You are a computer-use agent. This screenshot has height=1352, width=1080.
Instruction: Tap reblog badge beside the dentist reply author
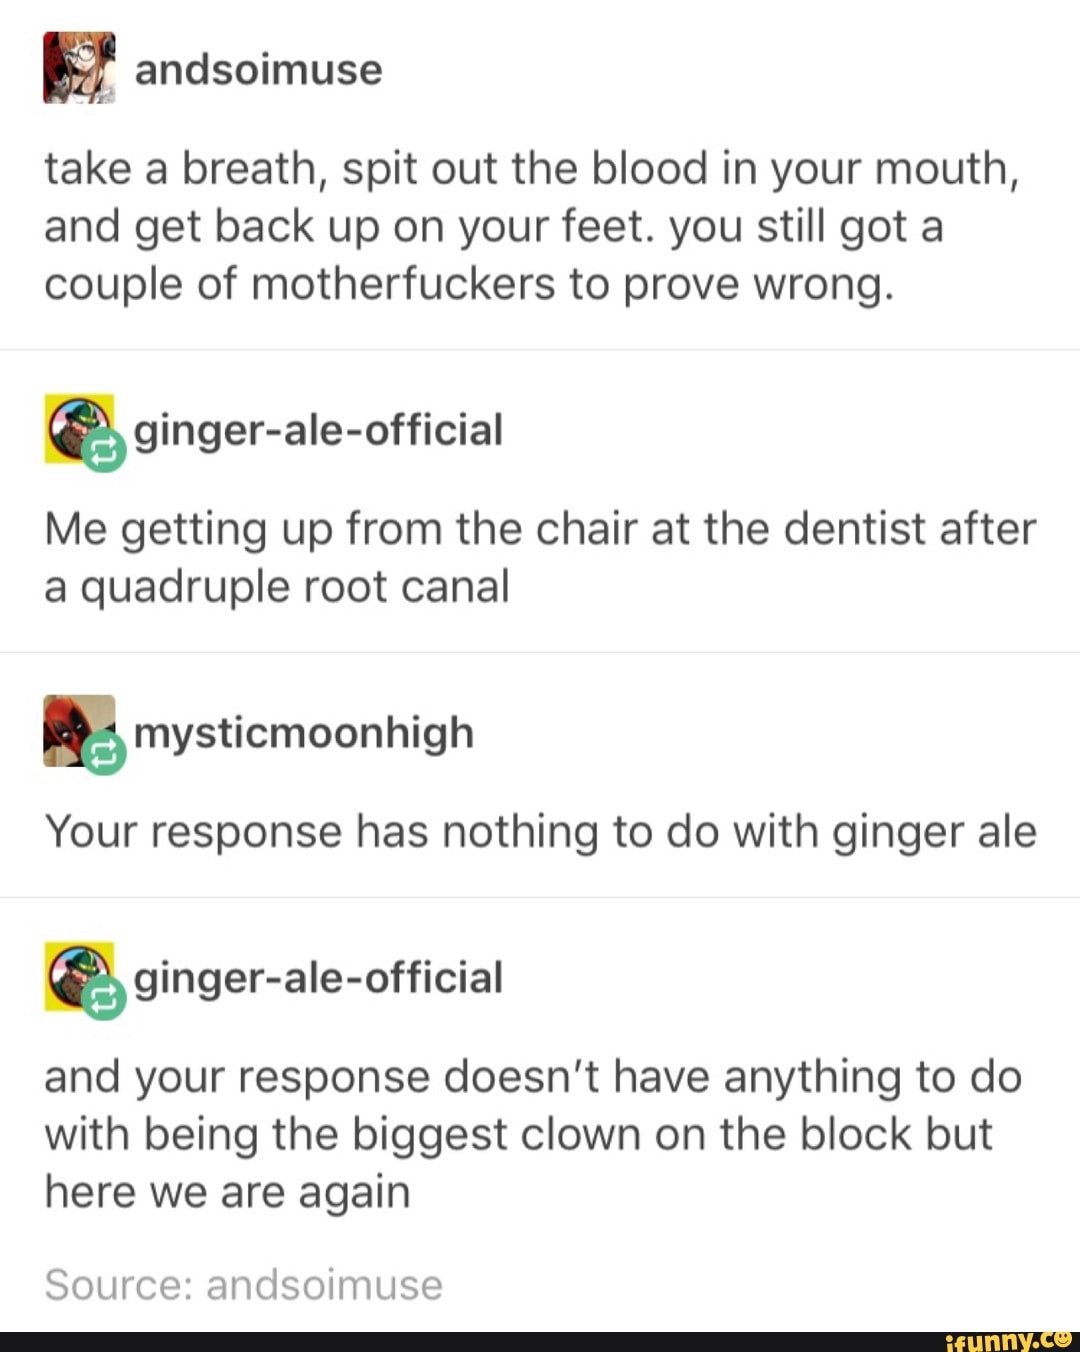point(104,451)
